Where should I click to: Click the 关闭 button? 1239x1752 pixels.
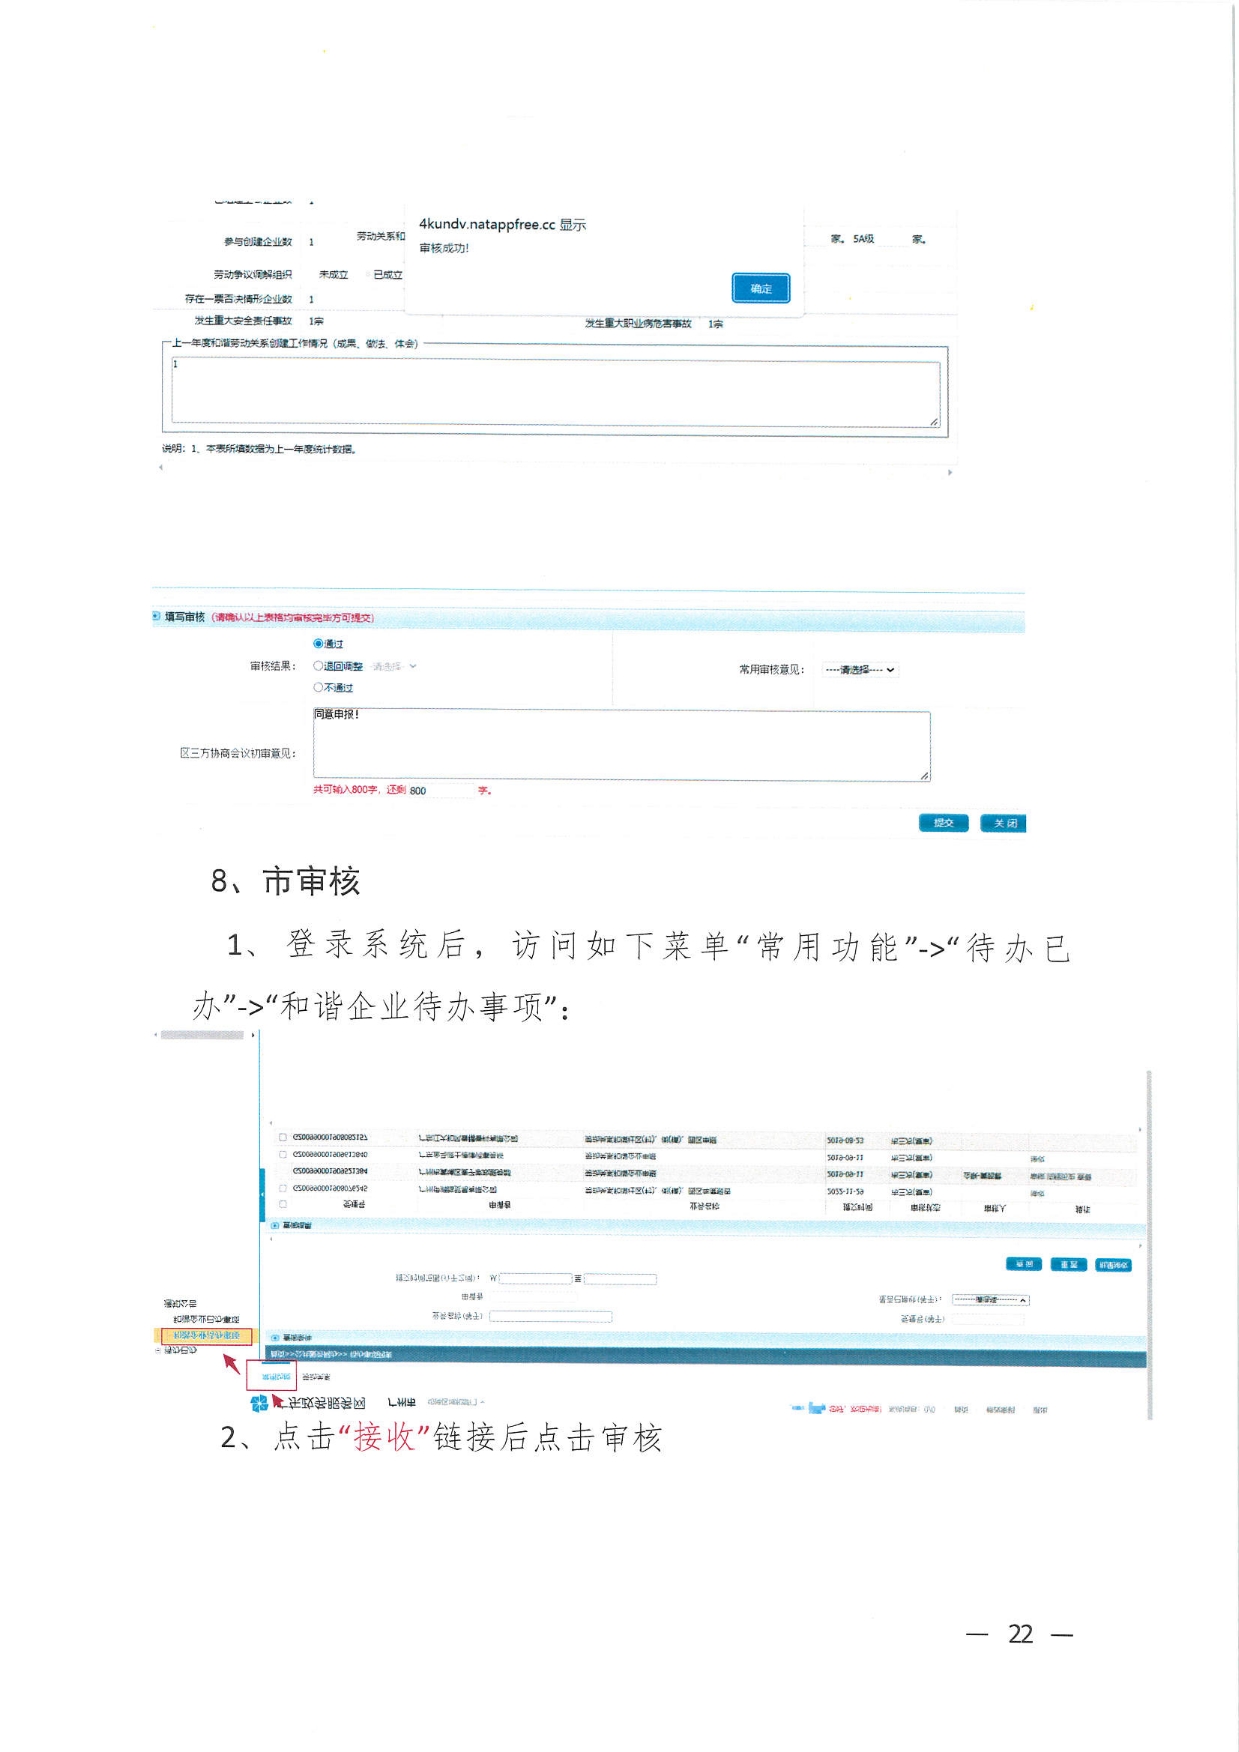pyautogui.click(x=1003, y=823)
